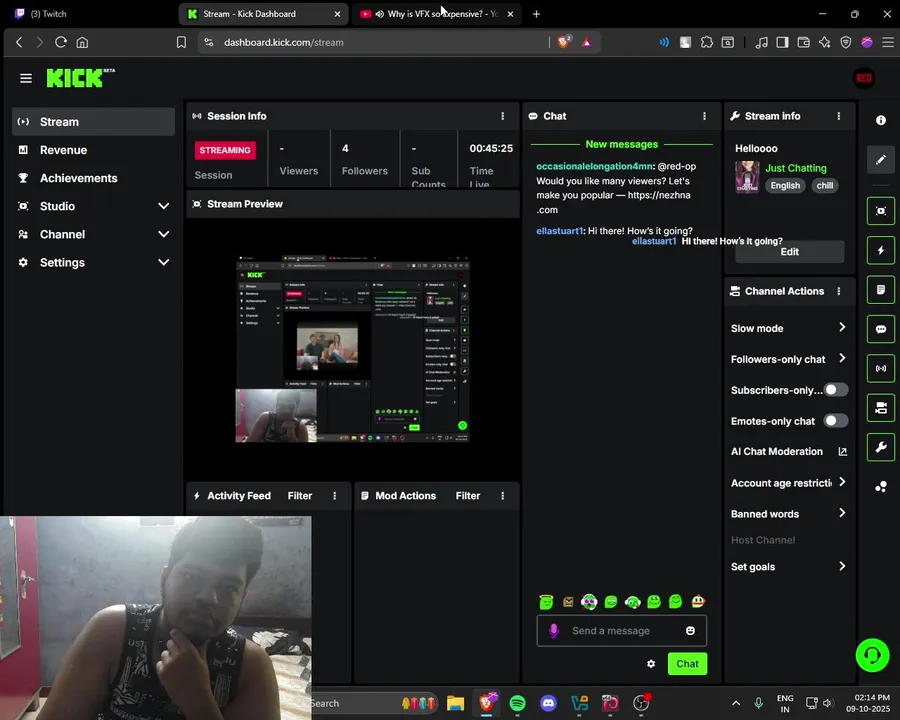The image size is (900, 720).
Task: Click the chill tag chip
Action: point(824,185)
